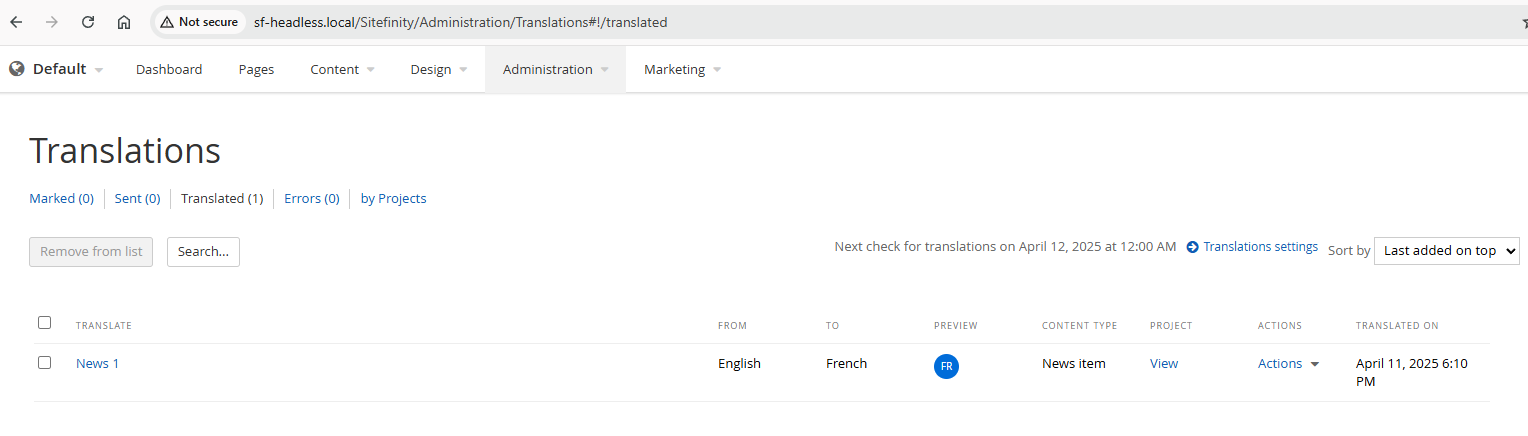
Task: Open the Sort by dropdown
Action: [1447, 251]
